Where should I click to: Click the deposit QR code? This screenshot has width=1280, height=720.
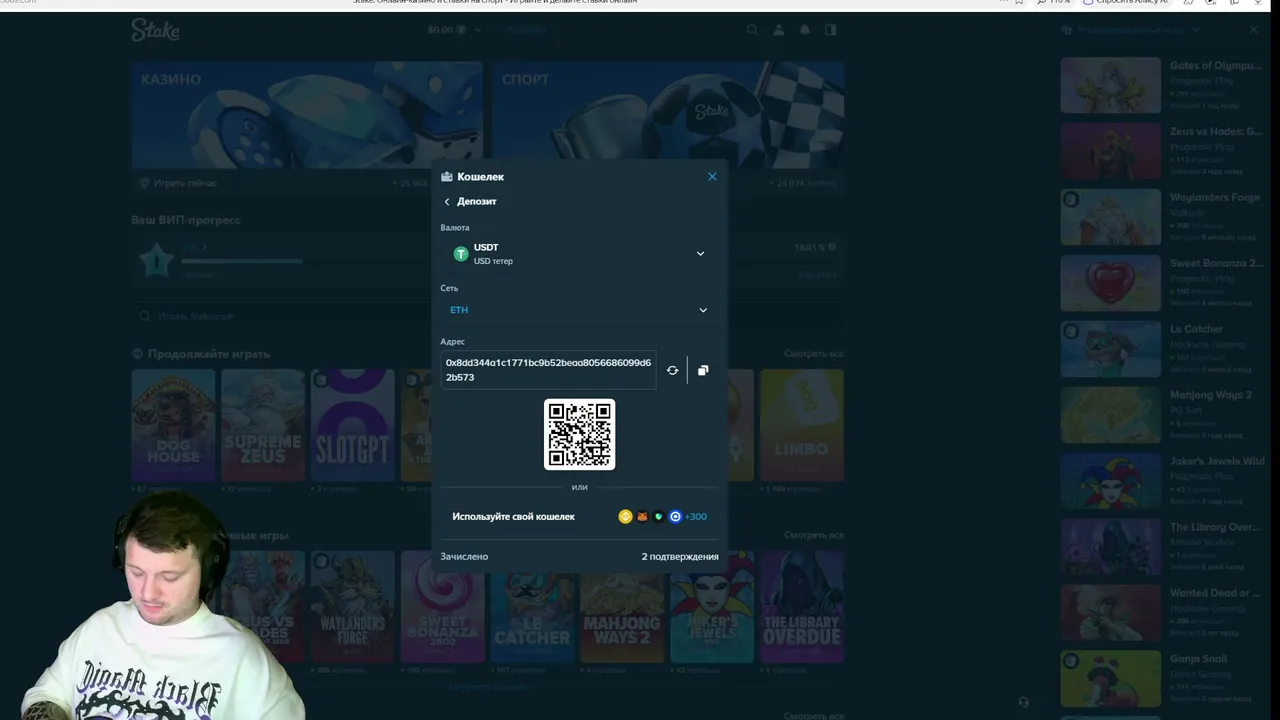point(580,434)
